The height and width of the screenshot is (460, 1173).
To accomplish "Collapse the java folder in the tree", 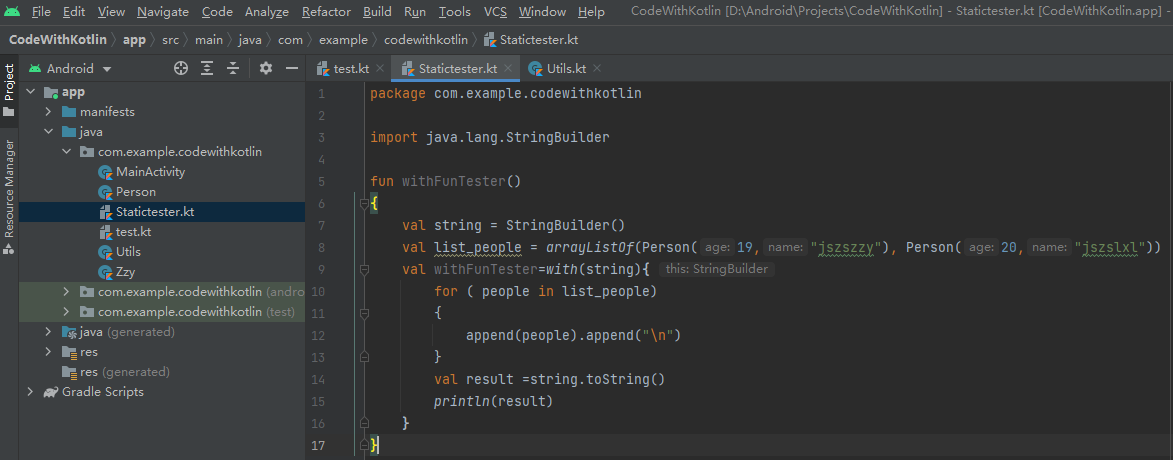I will (x=48, y=132).
